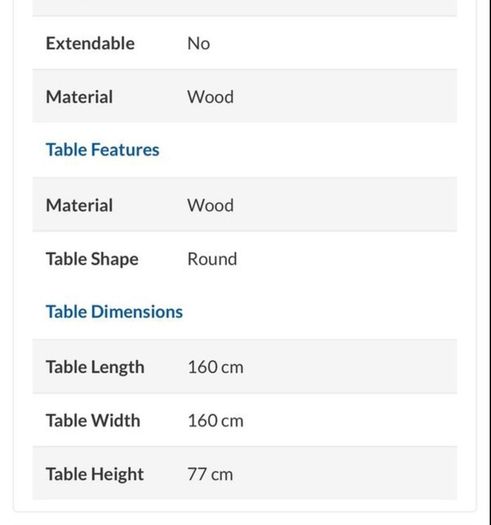Click empty area of Extendable row

pos(333,43)
